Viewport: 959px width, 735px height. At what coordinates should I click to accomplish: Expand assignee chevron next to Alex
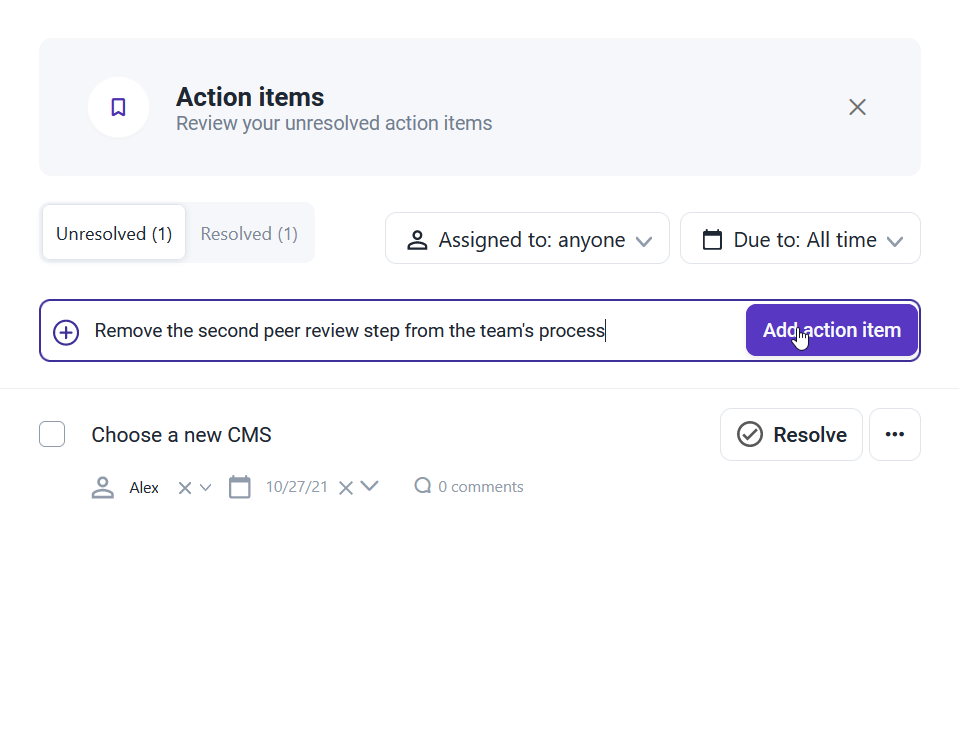[x=206, y=487]
